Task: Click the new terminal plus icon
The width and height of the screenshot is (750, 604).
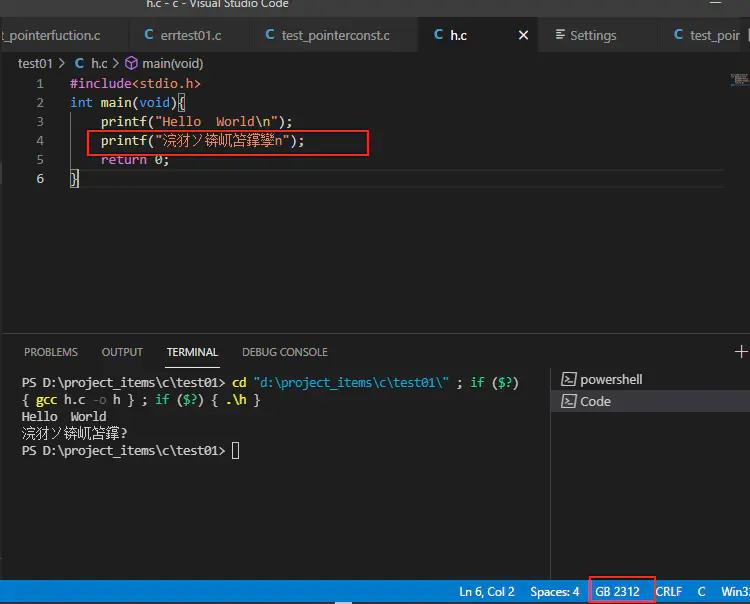Action: (741, 352)
